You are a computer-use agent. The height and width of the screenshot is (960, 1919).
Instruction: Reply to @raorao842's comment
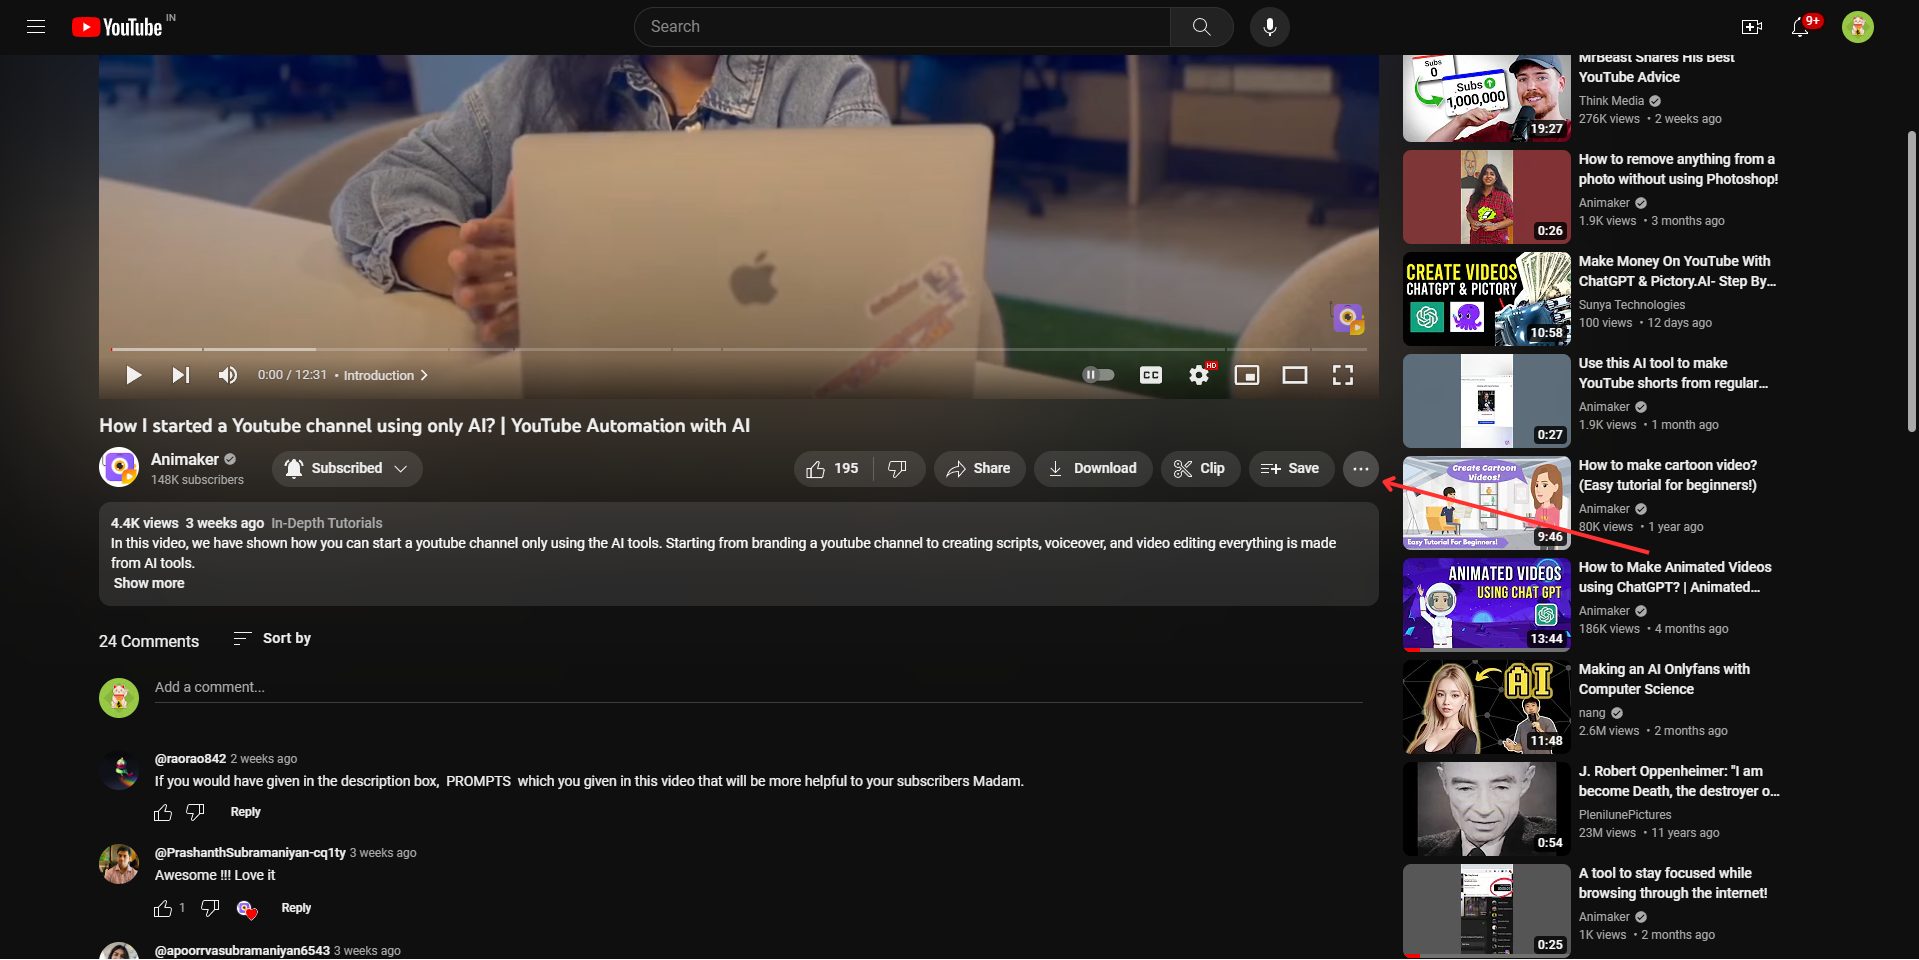245,812
